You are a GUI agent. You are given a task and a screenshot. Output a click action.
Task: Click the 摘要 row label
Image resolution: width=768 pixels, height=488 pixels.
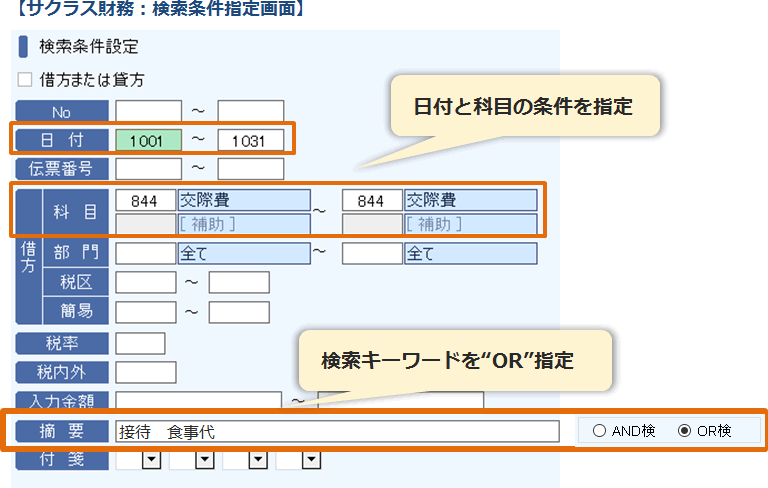[62, 431]
